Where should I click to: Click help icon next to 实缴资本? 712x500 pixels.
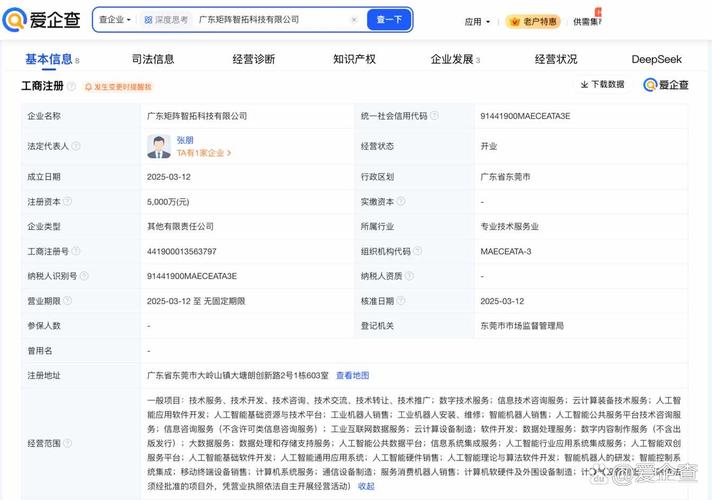(400, 201)
